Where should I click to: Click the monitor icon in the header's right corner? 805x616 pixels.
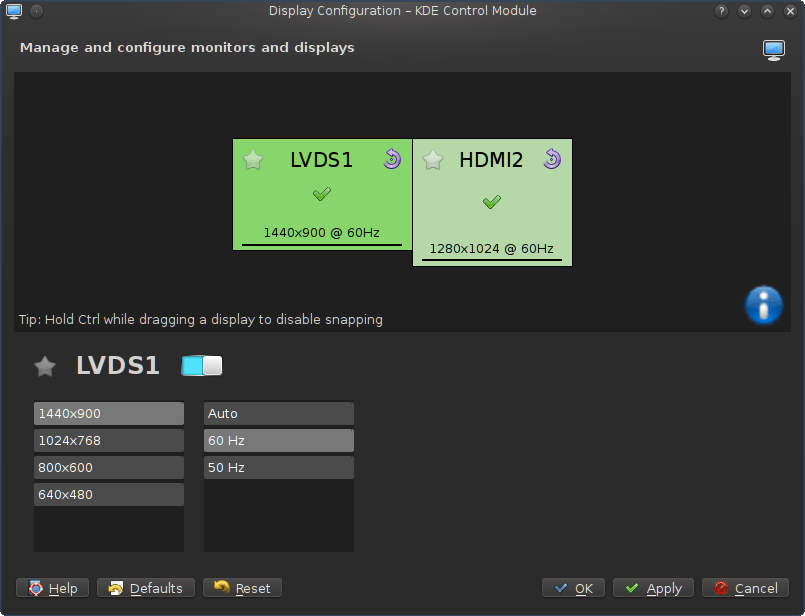(x=774, y=50)
